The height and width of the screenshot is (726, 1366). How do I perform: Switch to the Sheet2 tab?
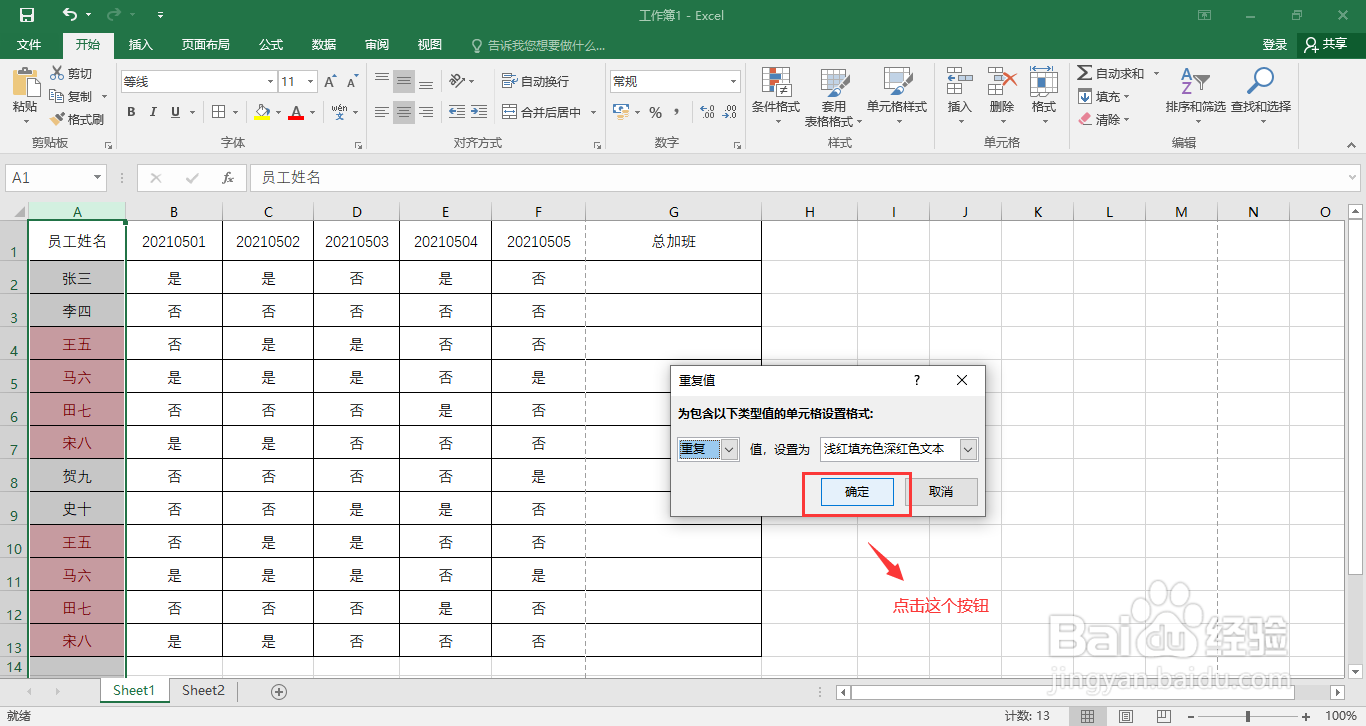click(203, 691)
